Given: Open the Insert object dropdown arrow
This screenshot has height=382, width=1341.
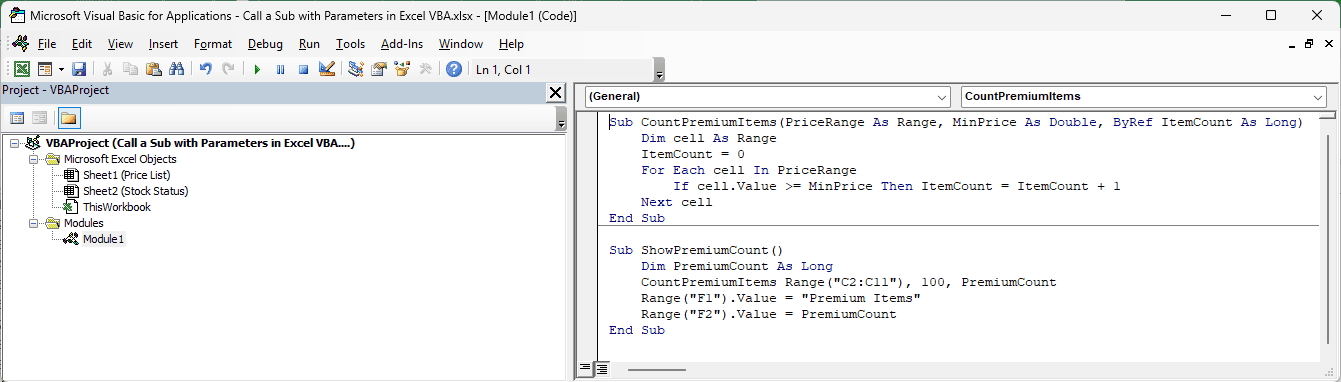Looking at the screenshot, I should coord(60,69).
